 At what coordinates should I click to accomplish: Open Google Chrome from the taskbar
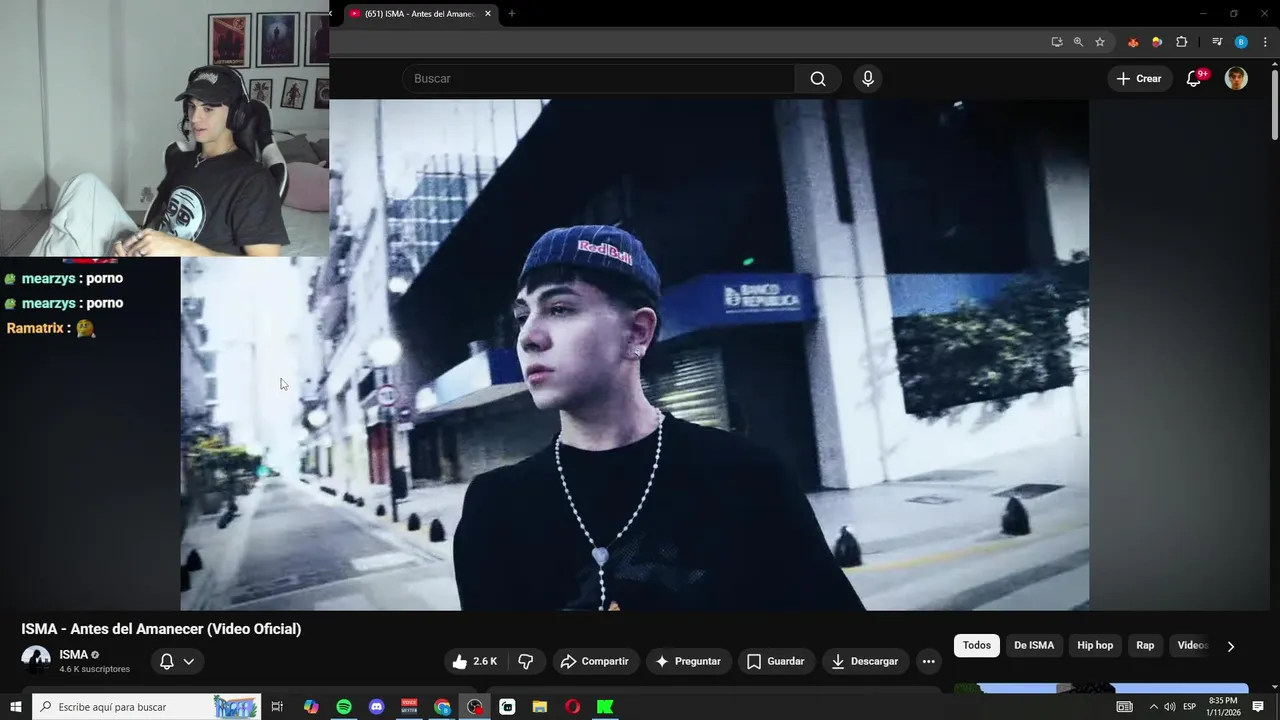coord(442,707)
